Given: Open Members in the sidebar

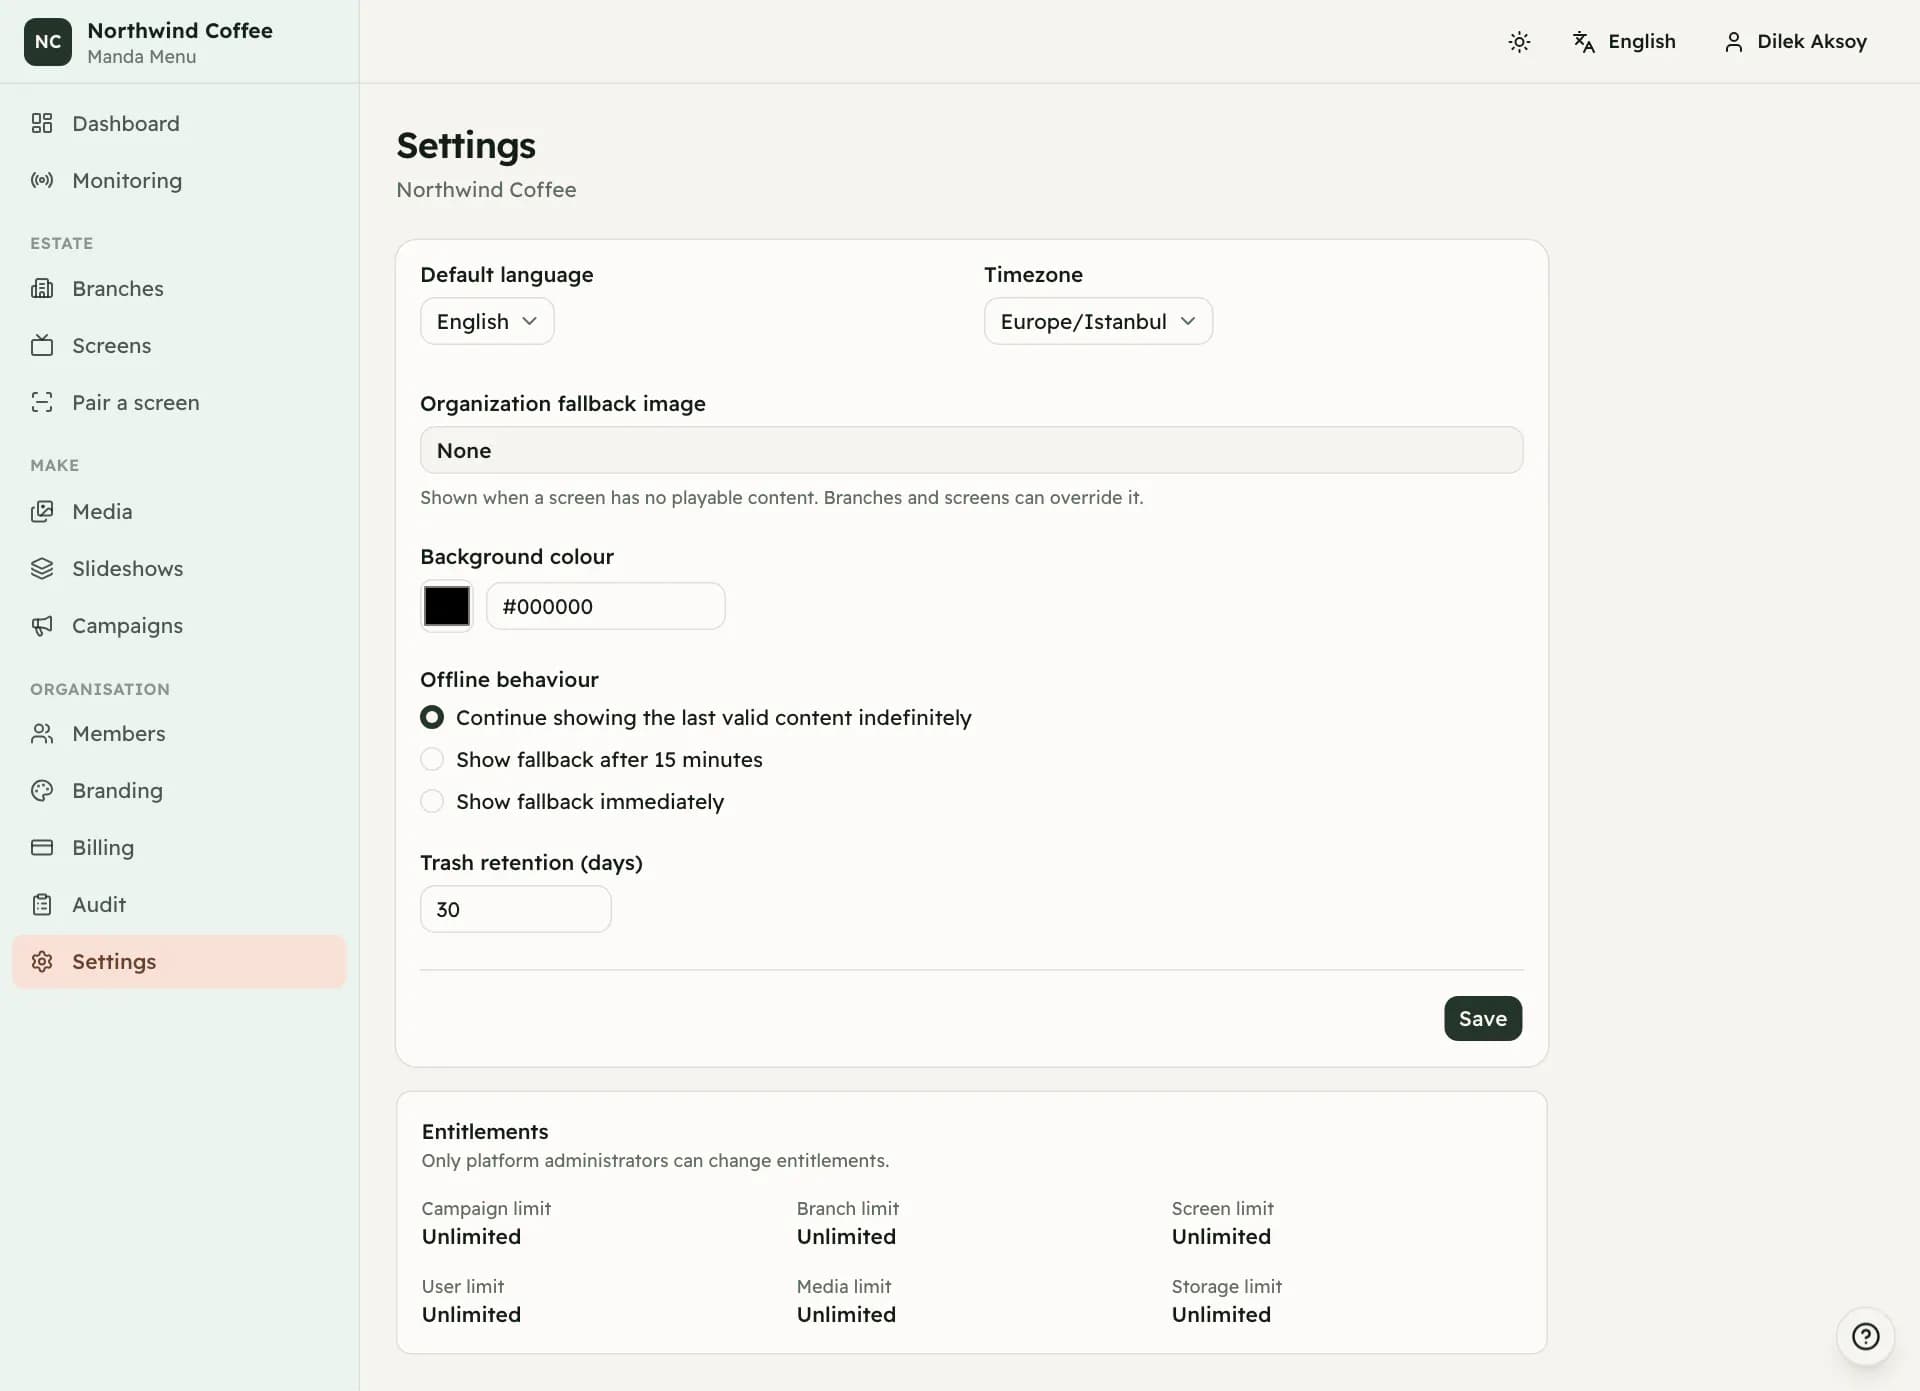Looking at the screenshot, I should 179,733.
